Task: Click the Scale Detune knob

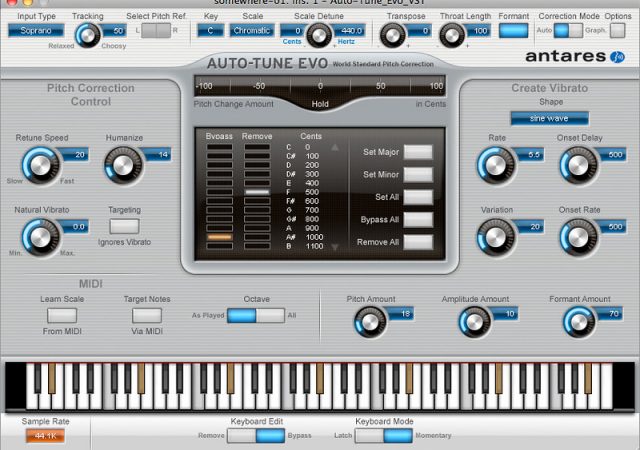Action: coord(318,36)
